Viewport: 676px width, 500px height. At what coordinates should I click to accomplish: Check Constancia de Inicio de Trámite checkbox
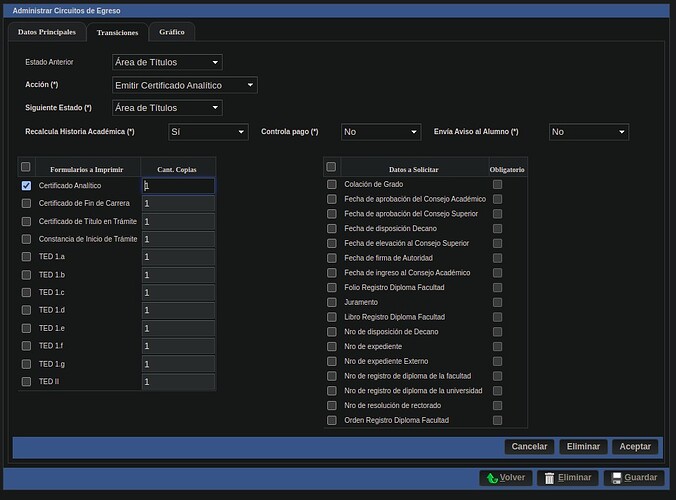tap(26, 239)
